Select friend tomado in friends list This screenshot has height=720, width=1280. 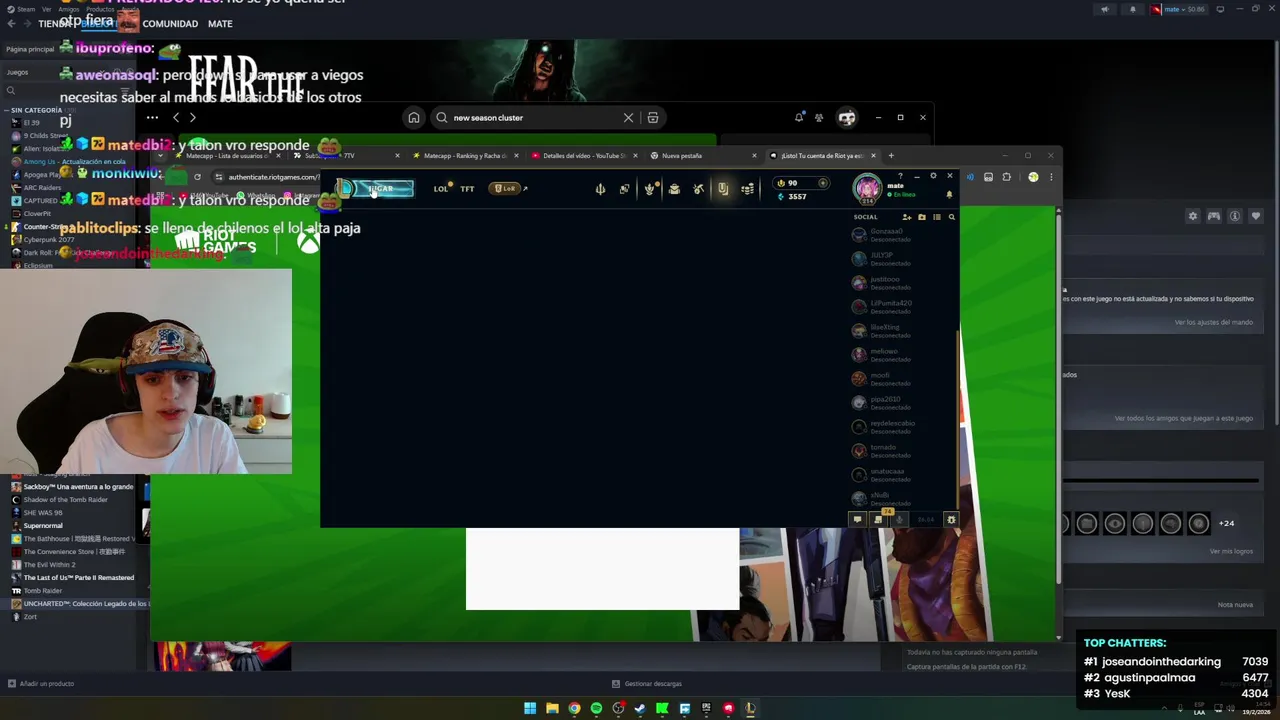903,451
